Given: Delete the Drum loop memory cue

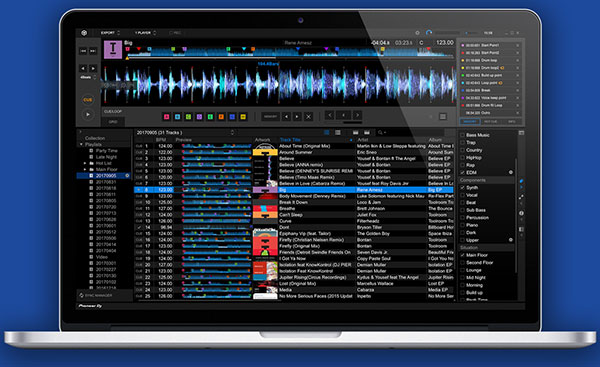Looking at the screenshot, I should (x=517, y=60).
